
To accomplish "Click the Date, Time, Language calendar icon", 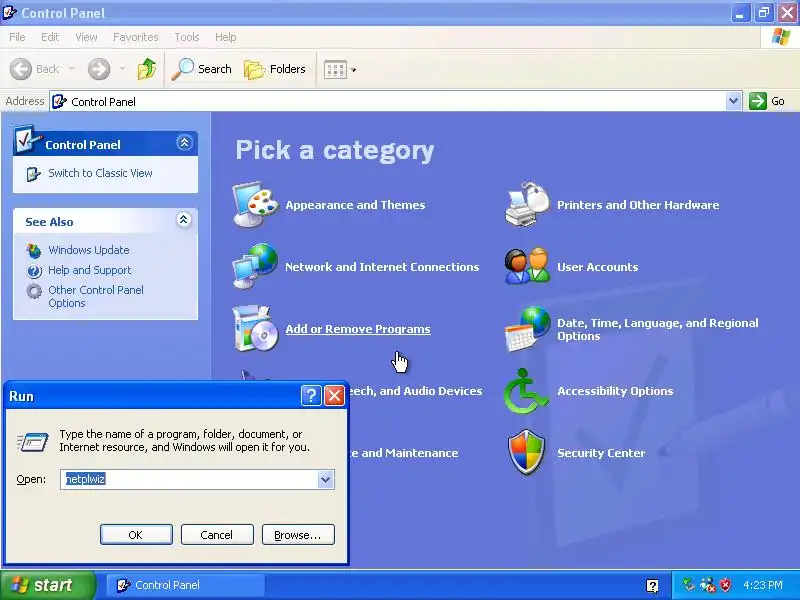I will point(528,329).
